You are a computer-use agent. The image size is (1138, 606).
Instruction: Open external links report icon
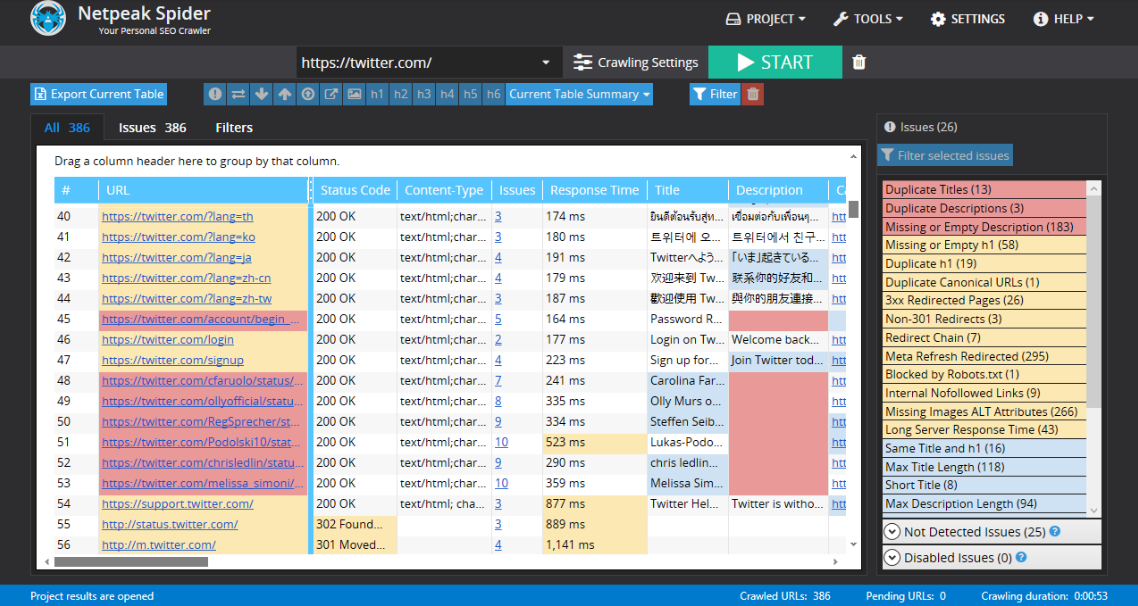(331, 94)
